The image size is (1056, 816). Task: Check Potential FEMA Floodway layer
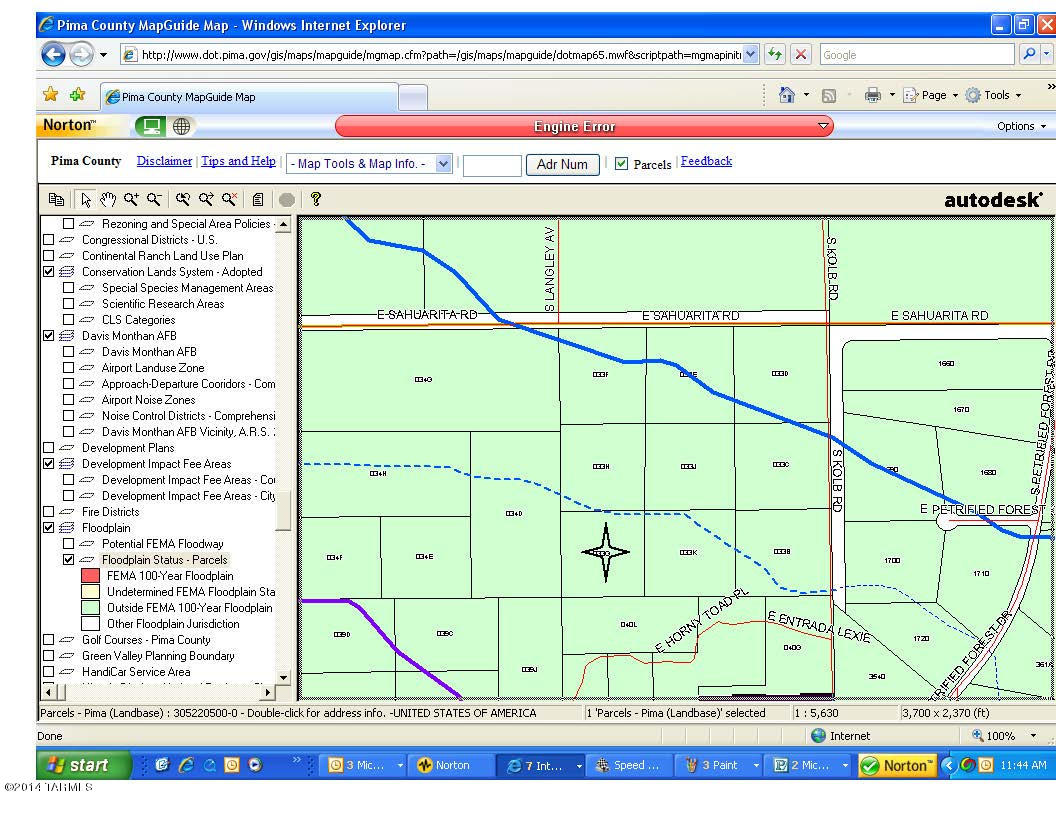[69, 544]
